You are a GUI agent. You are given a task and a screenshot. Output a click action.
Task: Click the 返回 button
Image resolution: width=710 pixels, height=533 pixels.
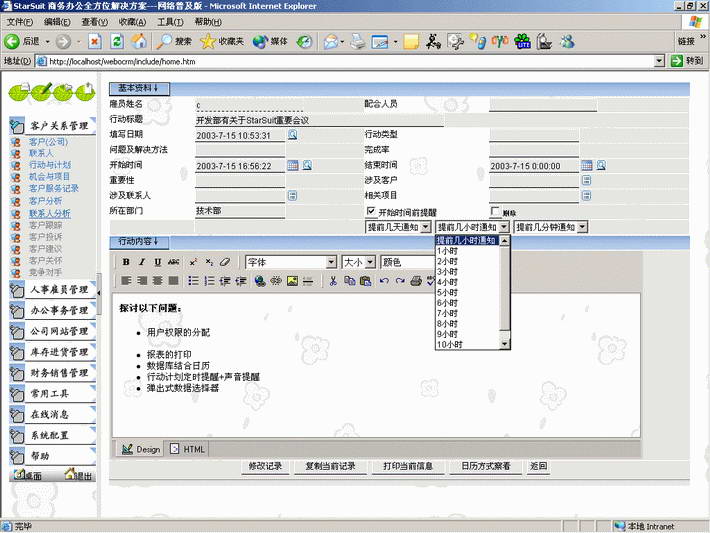point(538,466)
